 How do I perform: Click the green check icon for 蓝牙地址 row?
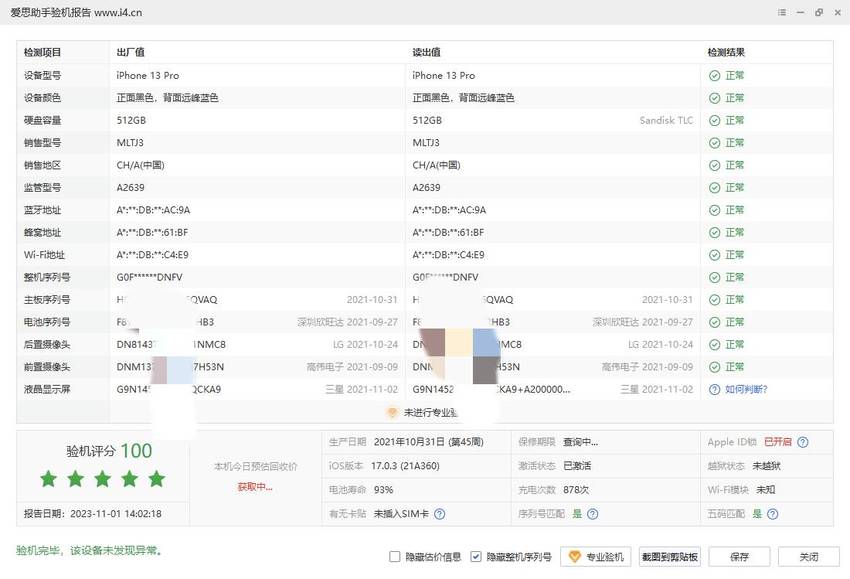(x=714, y=210)
